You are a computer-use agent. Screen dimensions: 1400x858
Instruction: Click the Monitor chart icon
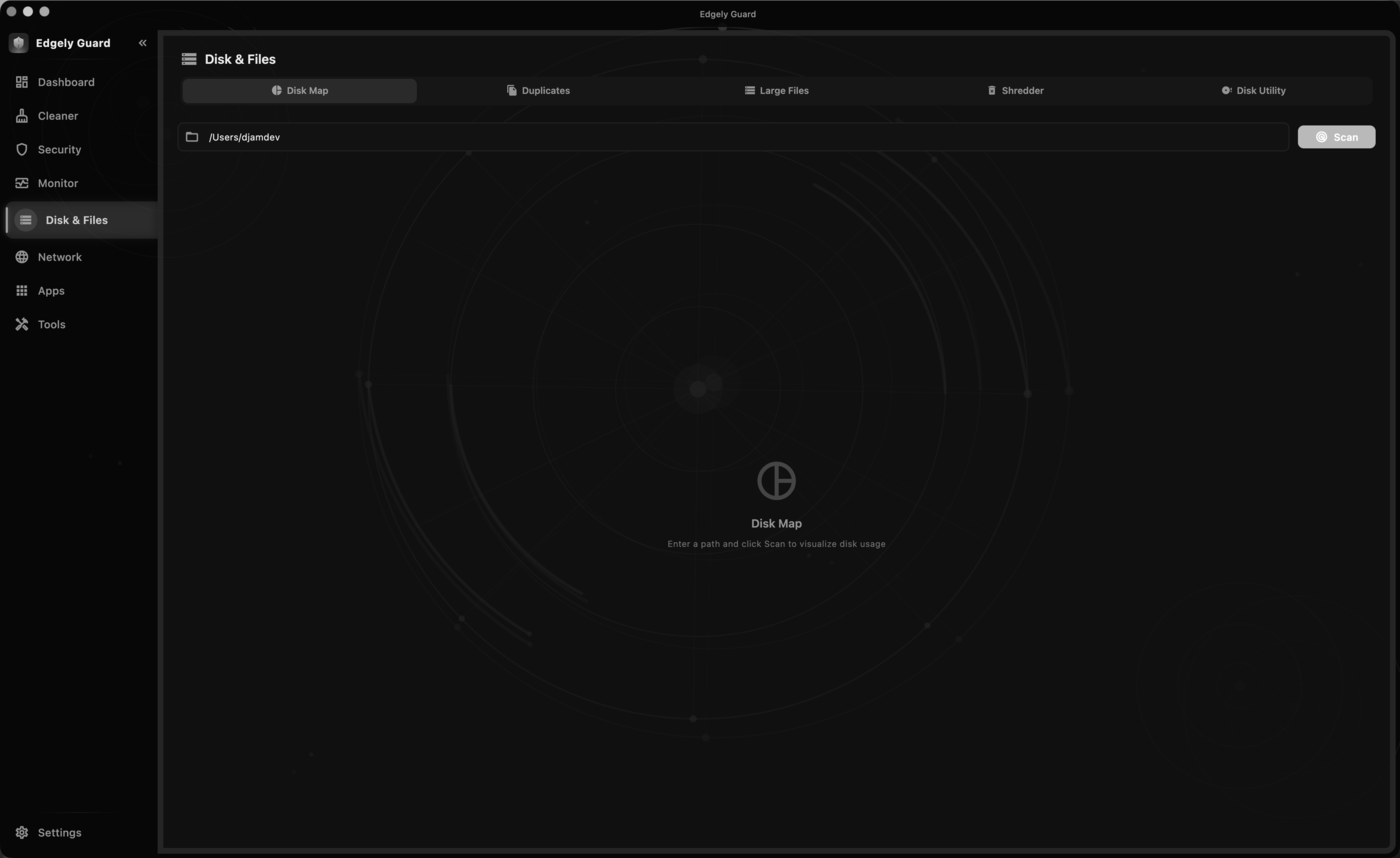(x=22, y=183)
